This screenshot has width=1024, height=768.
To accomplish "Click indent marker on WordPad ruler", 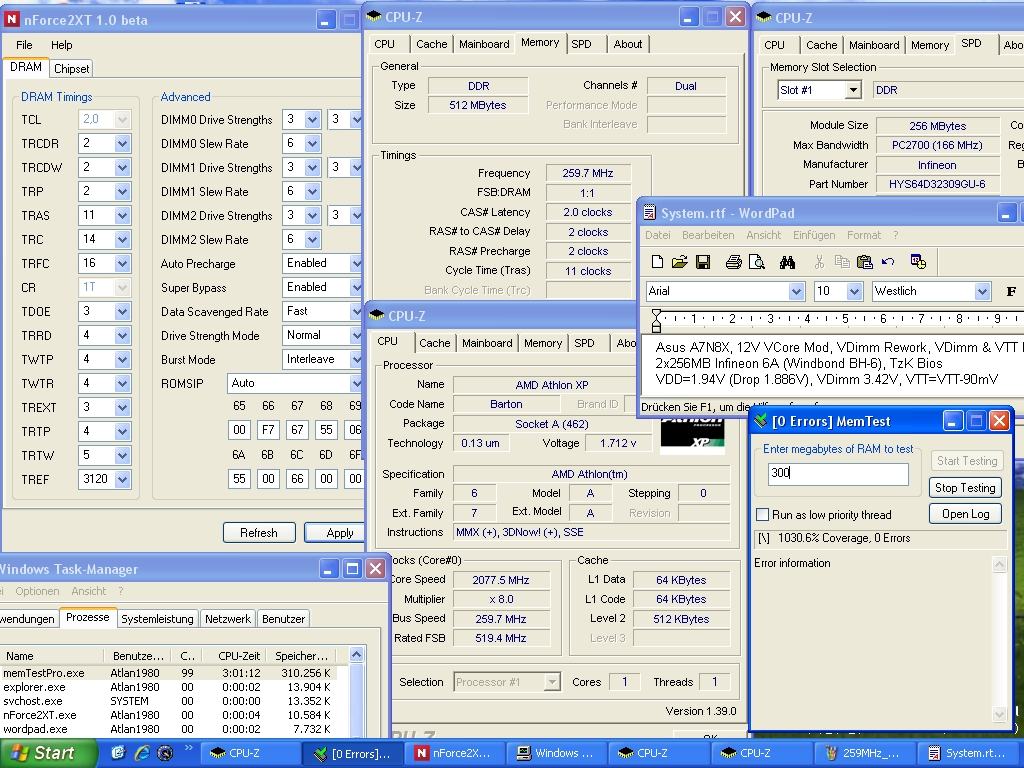I will (x=656, y=321).
